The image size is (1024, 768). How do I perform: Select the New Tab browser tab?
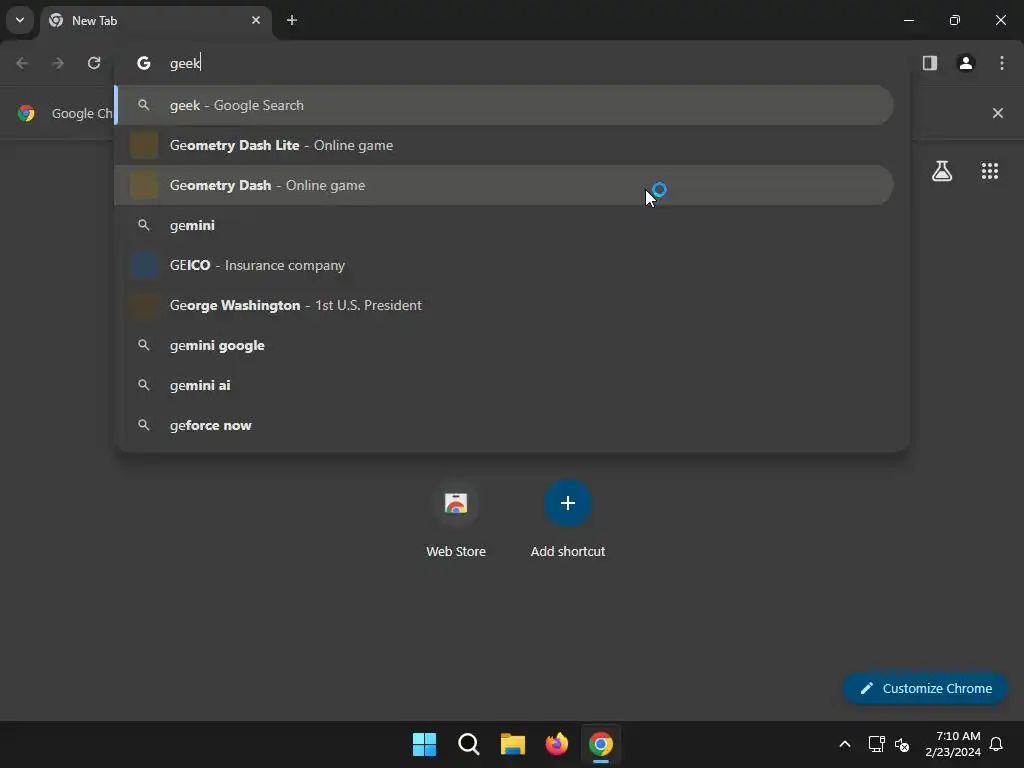coord(157,21)
